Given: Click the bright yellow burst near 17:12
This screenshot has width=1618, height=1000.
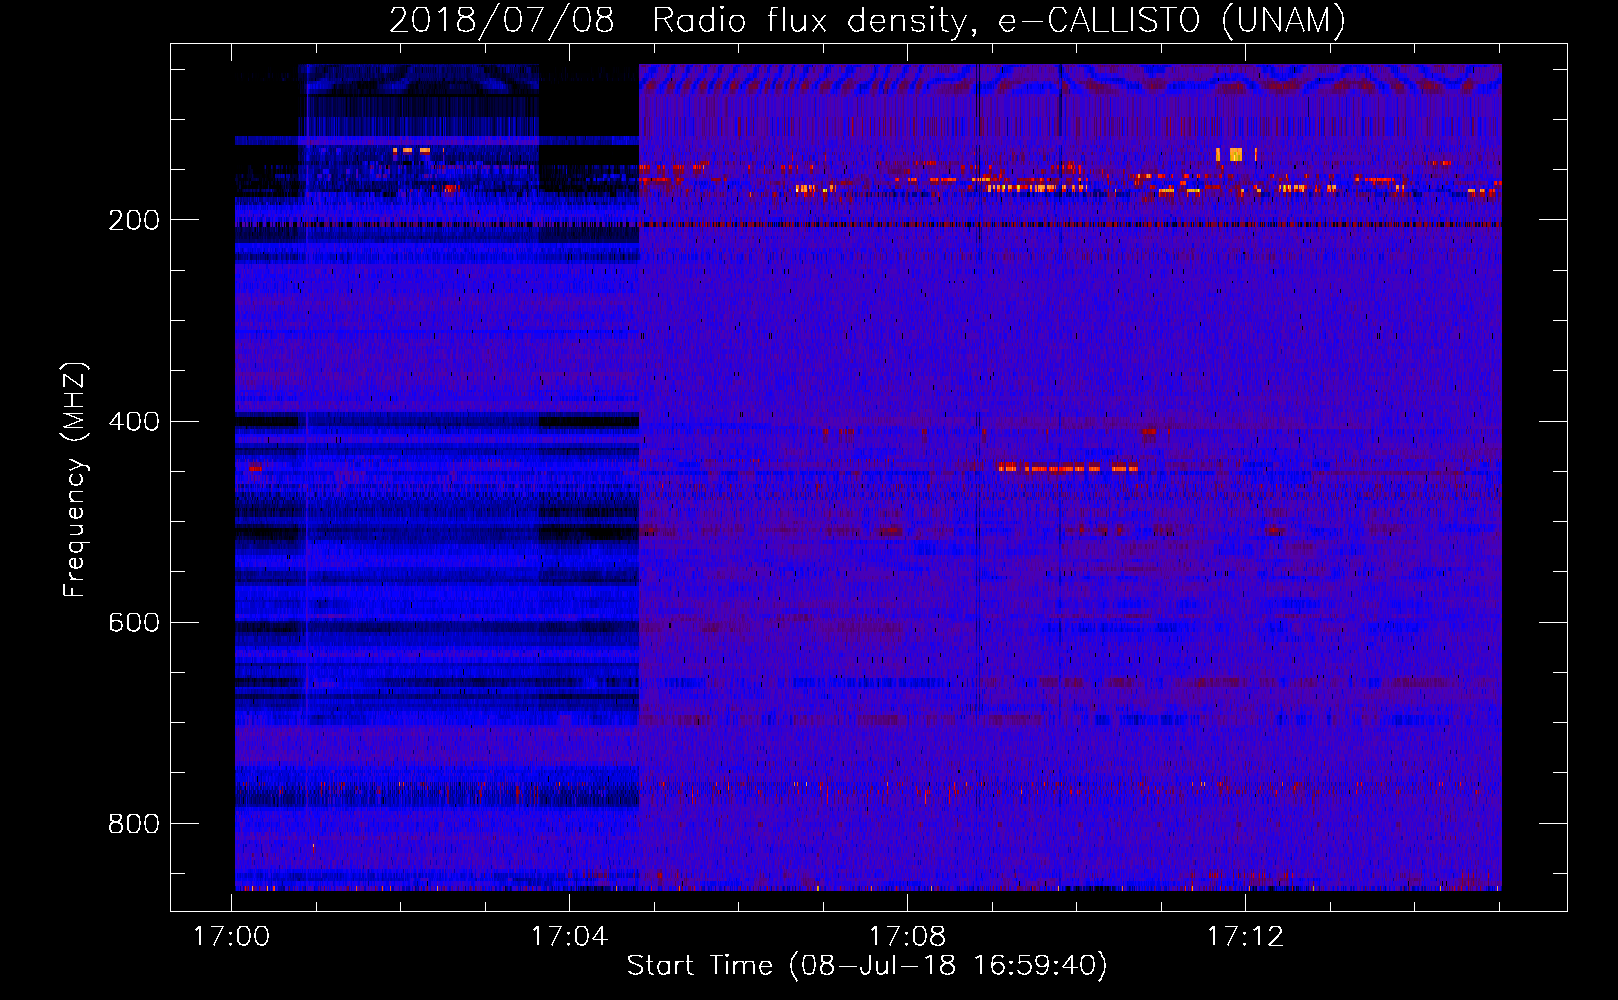Looking at the screenshot, I should 1236,154.
